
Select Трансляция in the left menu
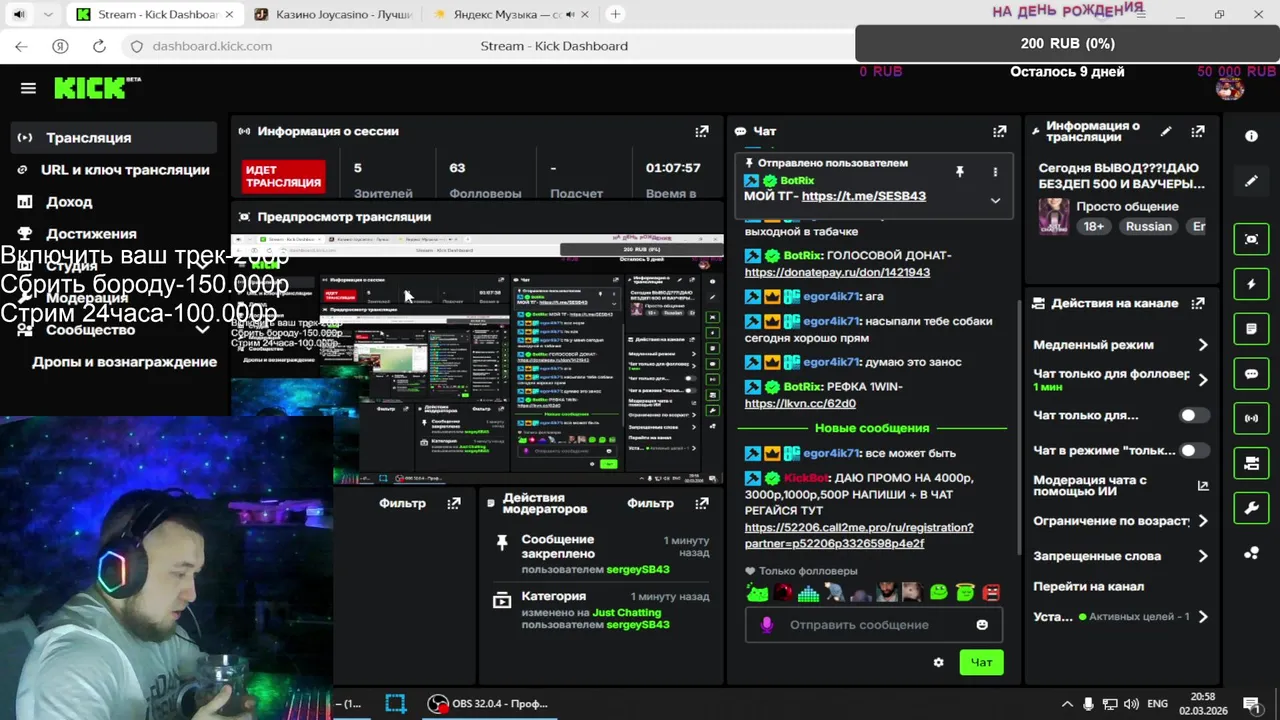114,138
